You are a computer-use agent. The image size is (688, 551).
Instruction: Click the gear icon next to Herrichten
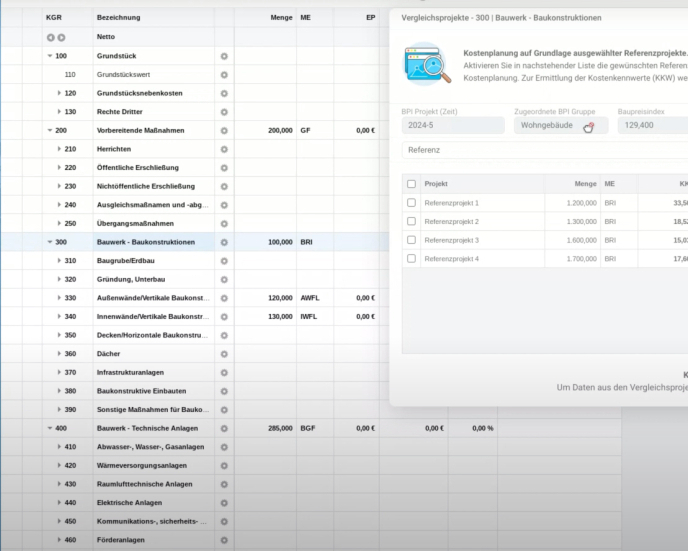[x=224, y=149]
